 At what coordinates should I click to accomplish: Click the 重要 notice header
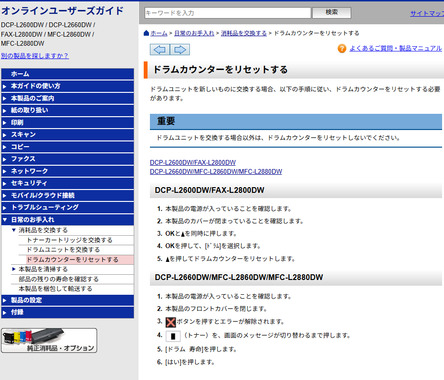296,121
